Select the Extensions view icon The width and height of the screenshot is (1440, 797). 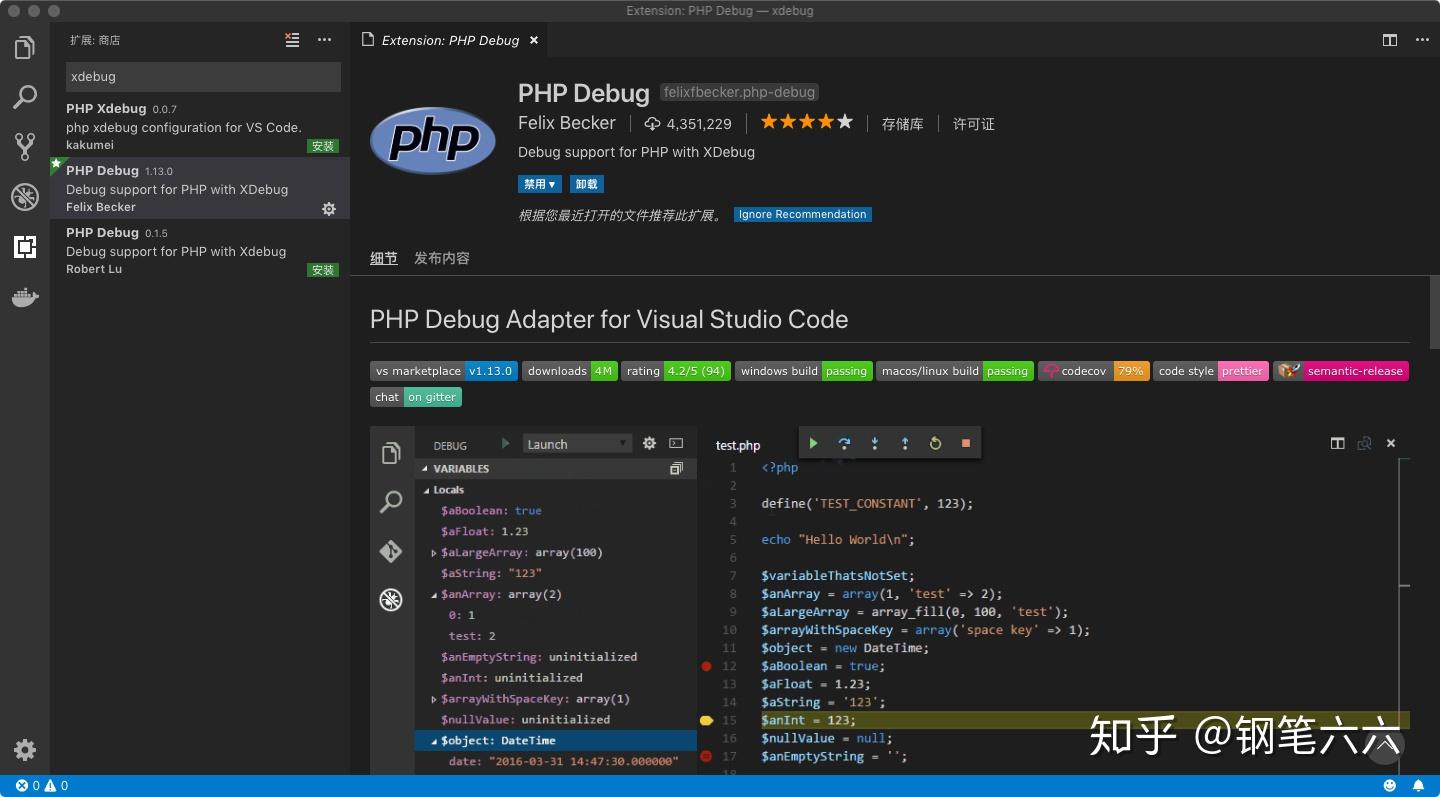25,247
